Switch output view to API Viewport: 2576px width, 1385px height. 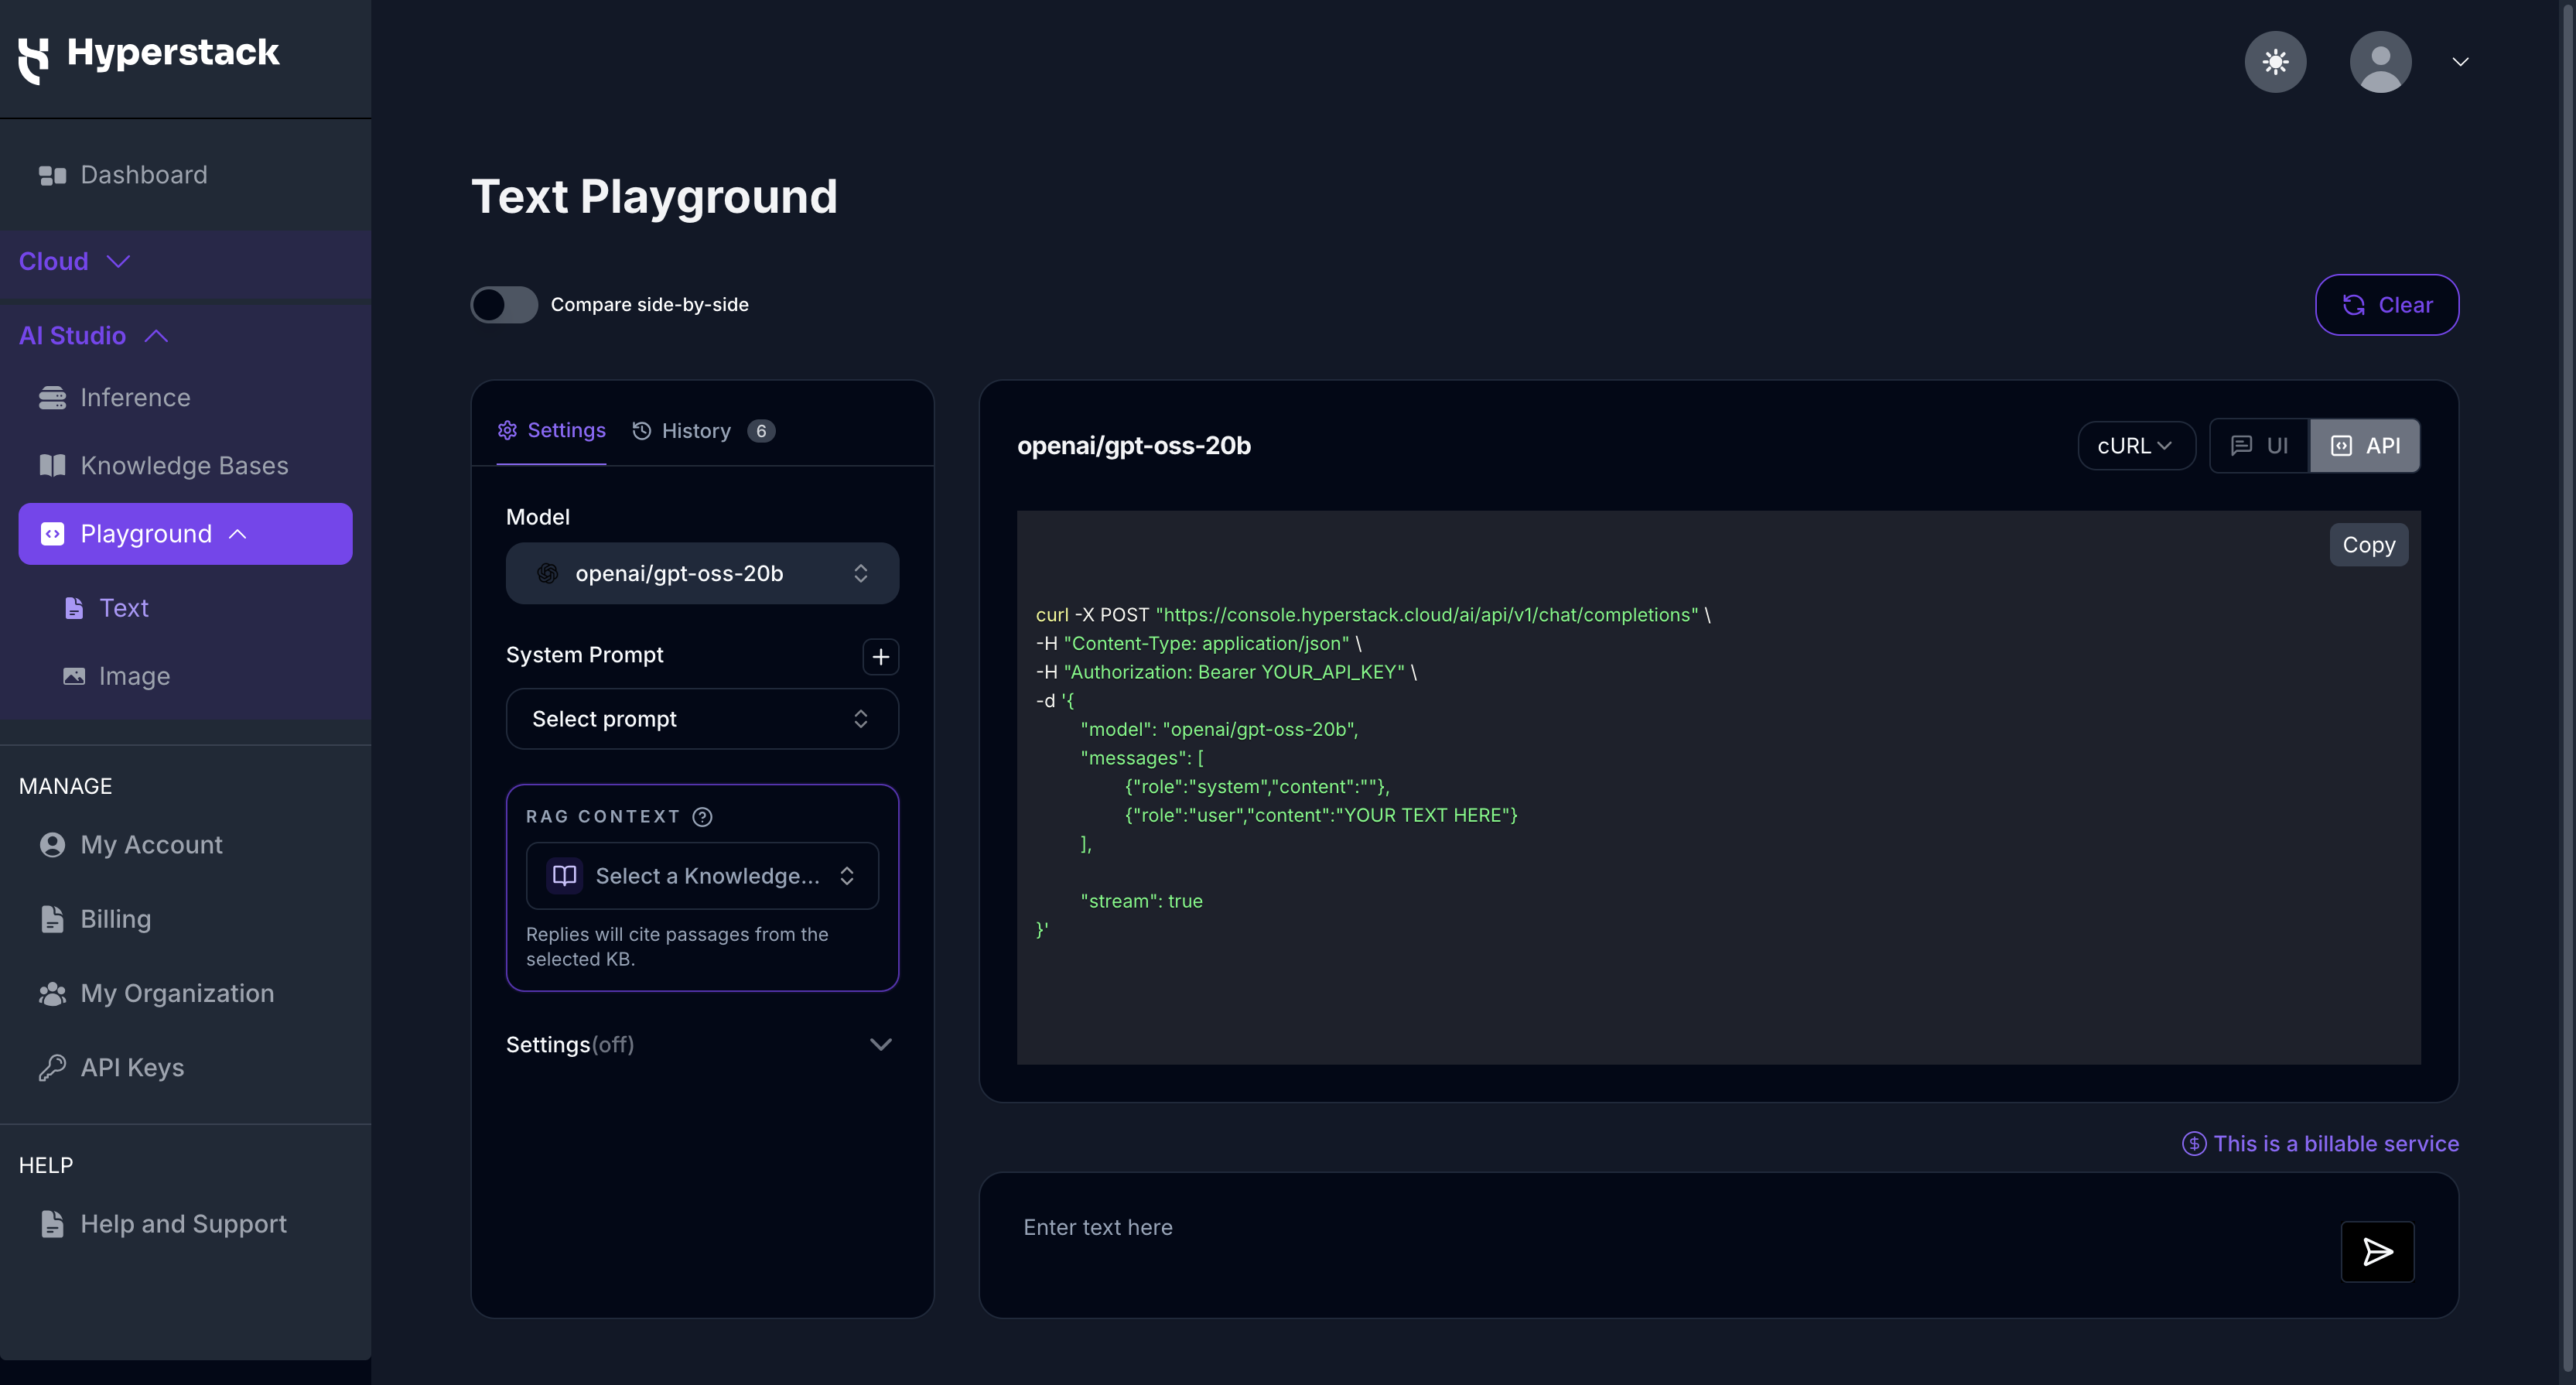coord(2364,446)
